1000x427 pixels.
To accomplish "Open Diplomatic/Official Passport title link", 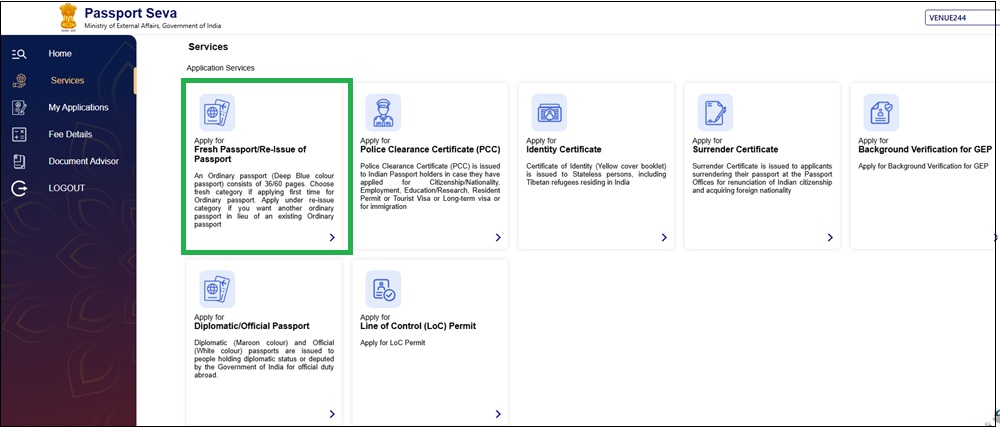I will click(x=252, y=326).
